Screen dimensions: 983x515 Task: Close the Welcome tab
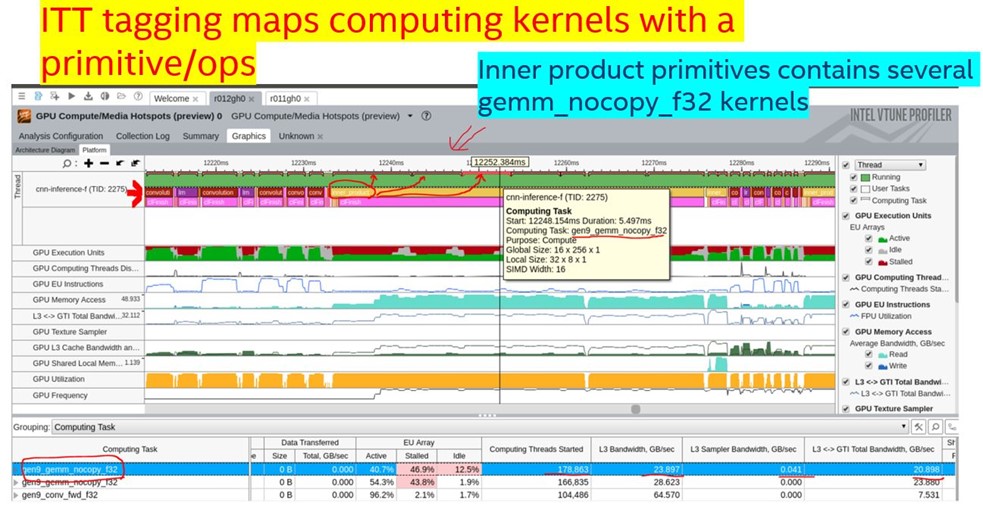coord(196,99)
